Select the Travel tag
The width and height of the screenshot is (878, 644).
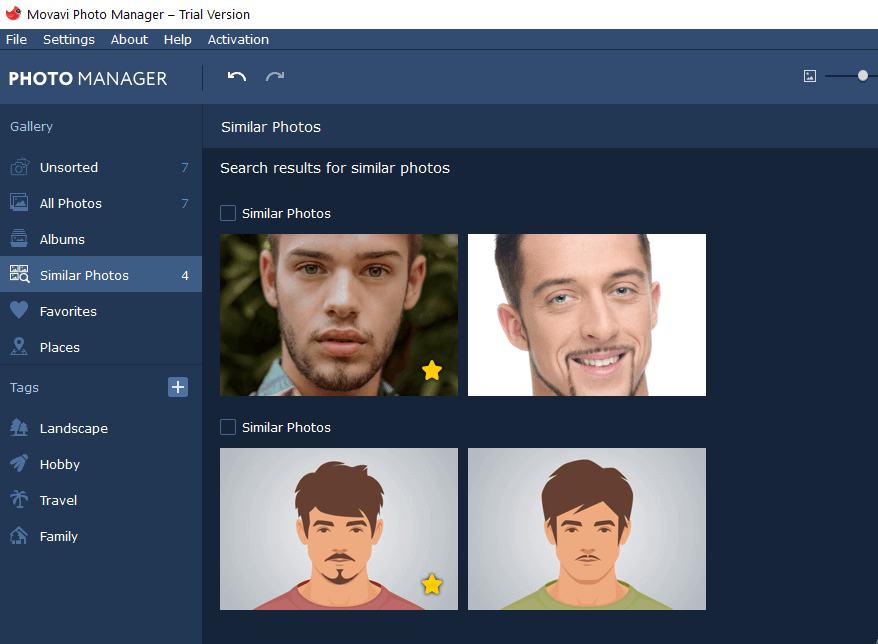[58, 500]
